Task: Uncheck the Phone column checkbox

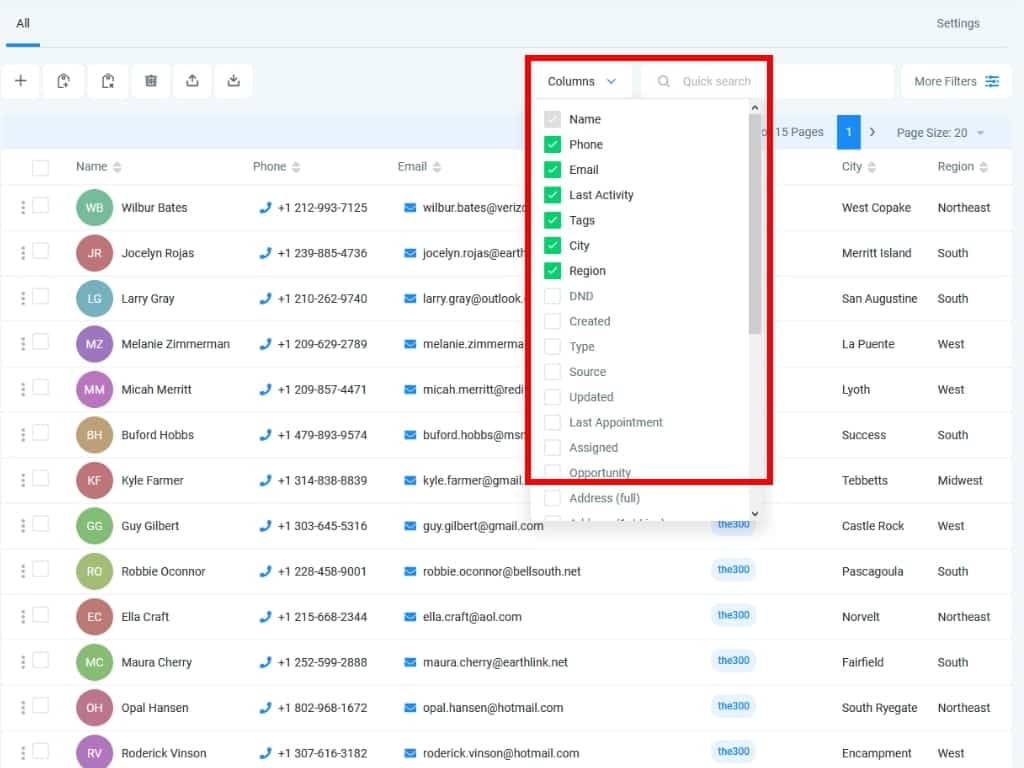Action: tap(552, 144)
